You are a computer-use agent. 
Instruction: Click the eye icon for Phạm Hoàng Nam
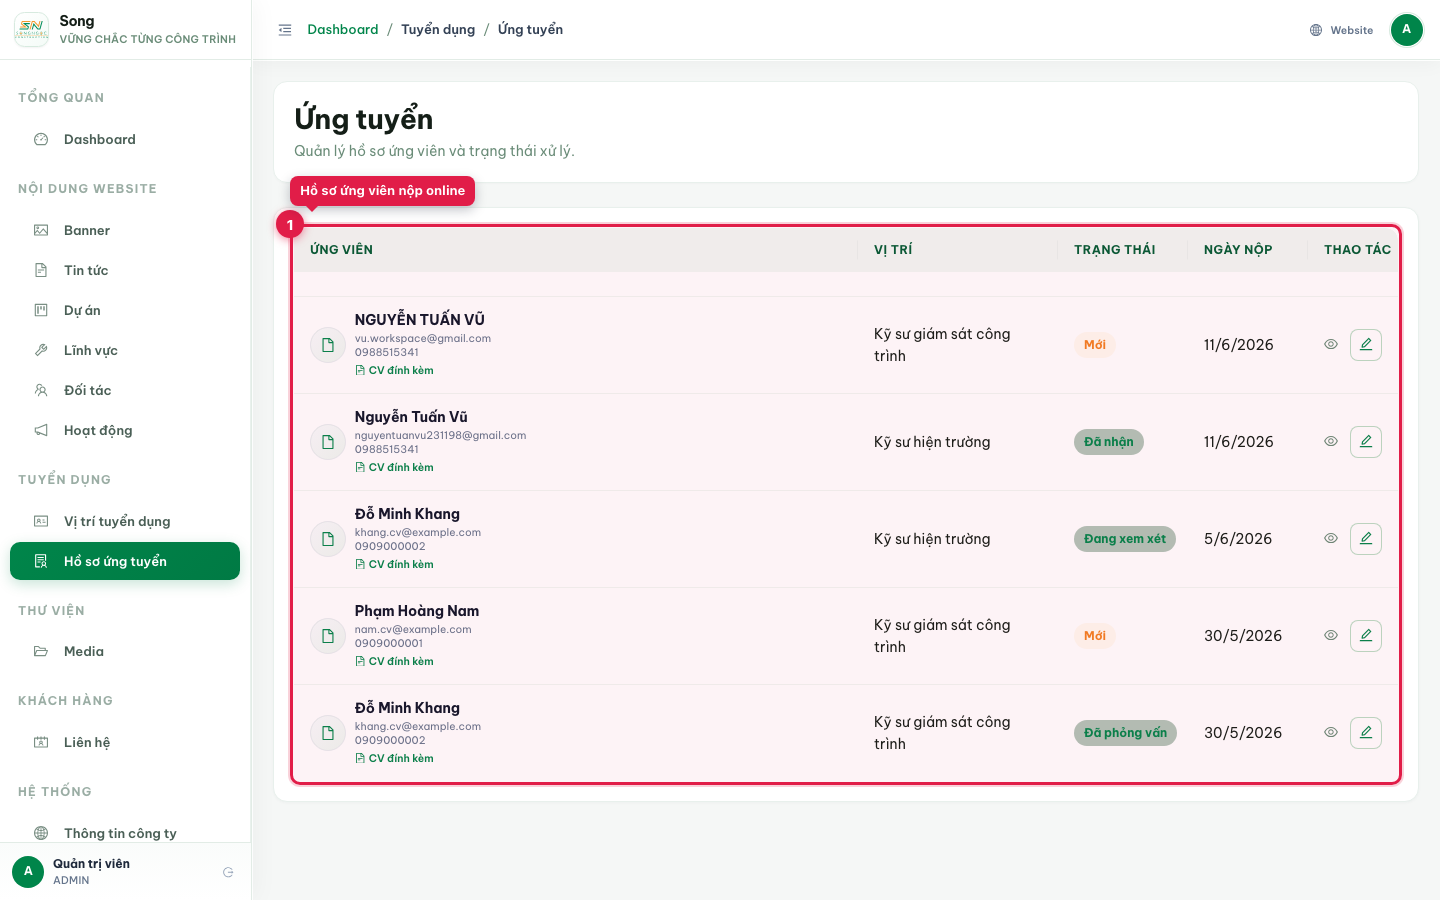click(x=1331, y=636)
